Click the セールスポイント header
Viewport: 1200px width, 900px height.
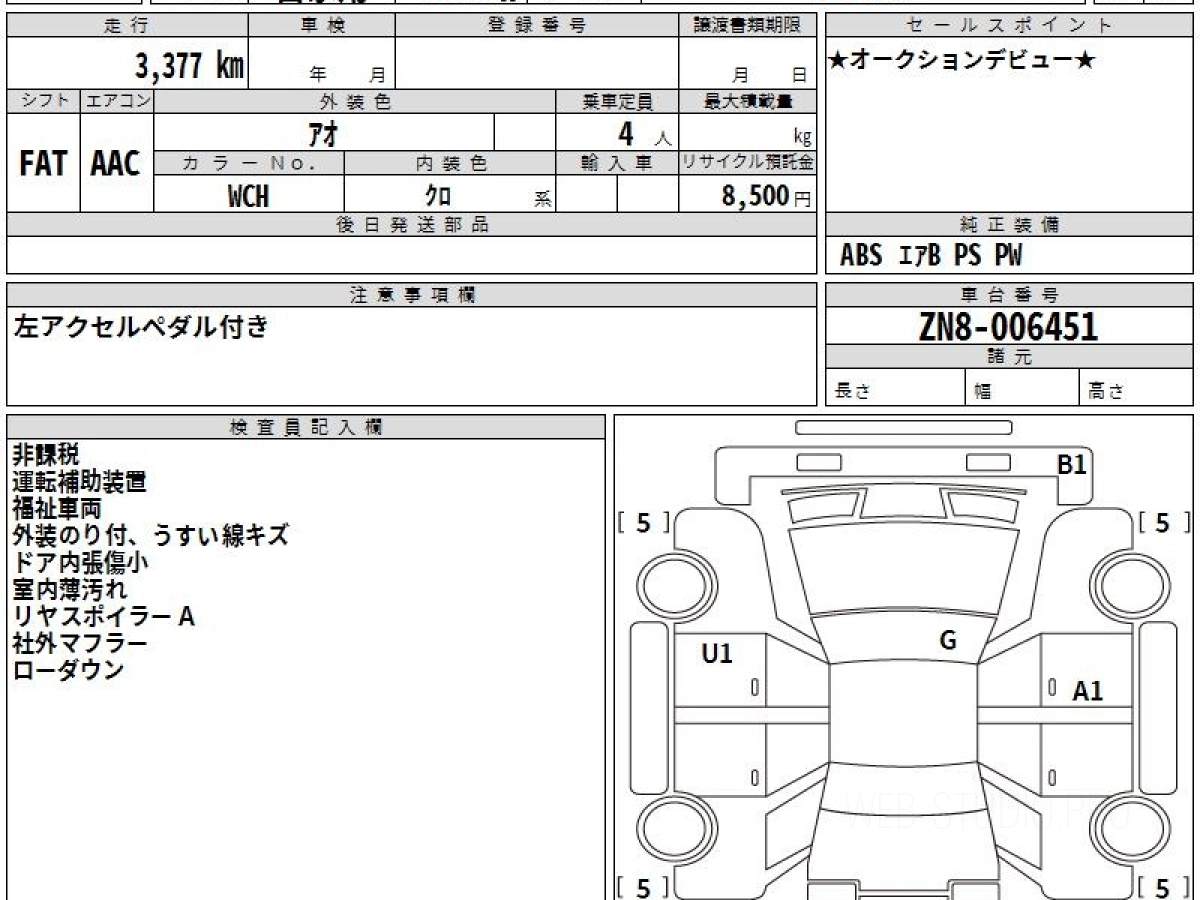pyautogui.click(x=1009, y=26)
